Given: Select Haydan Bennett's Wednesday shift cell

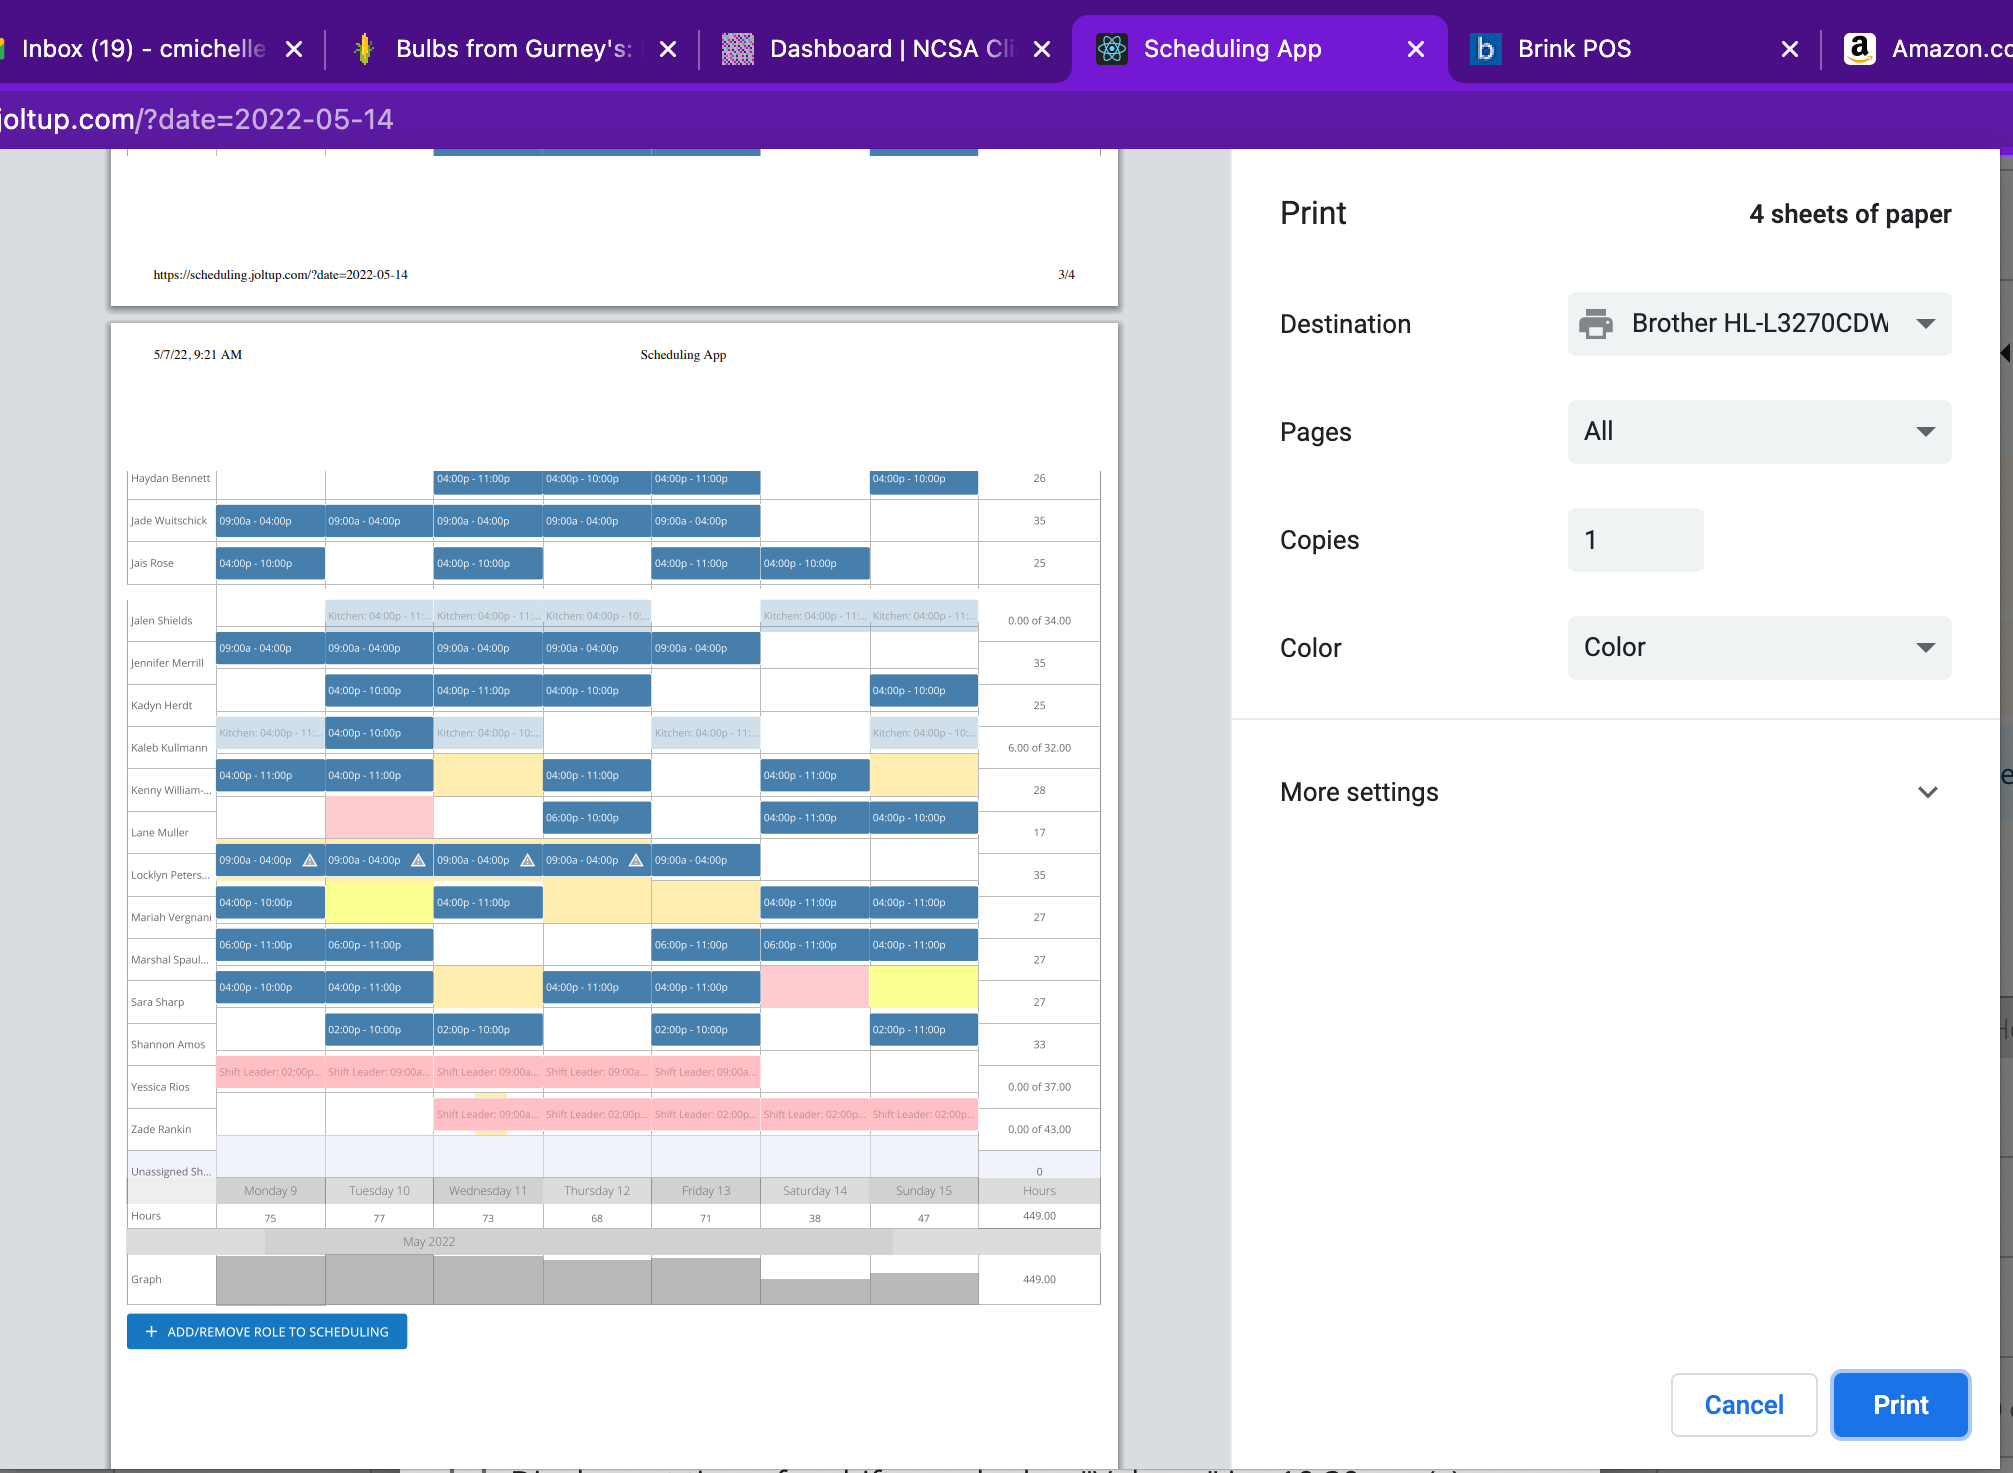Looking at the screenshot, I should (488, 480).
